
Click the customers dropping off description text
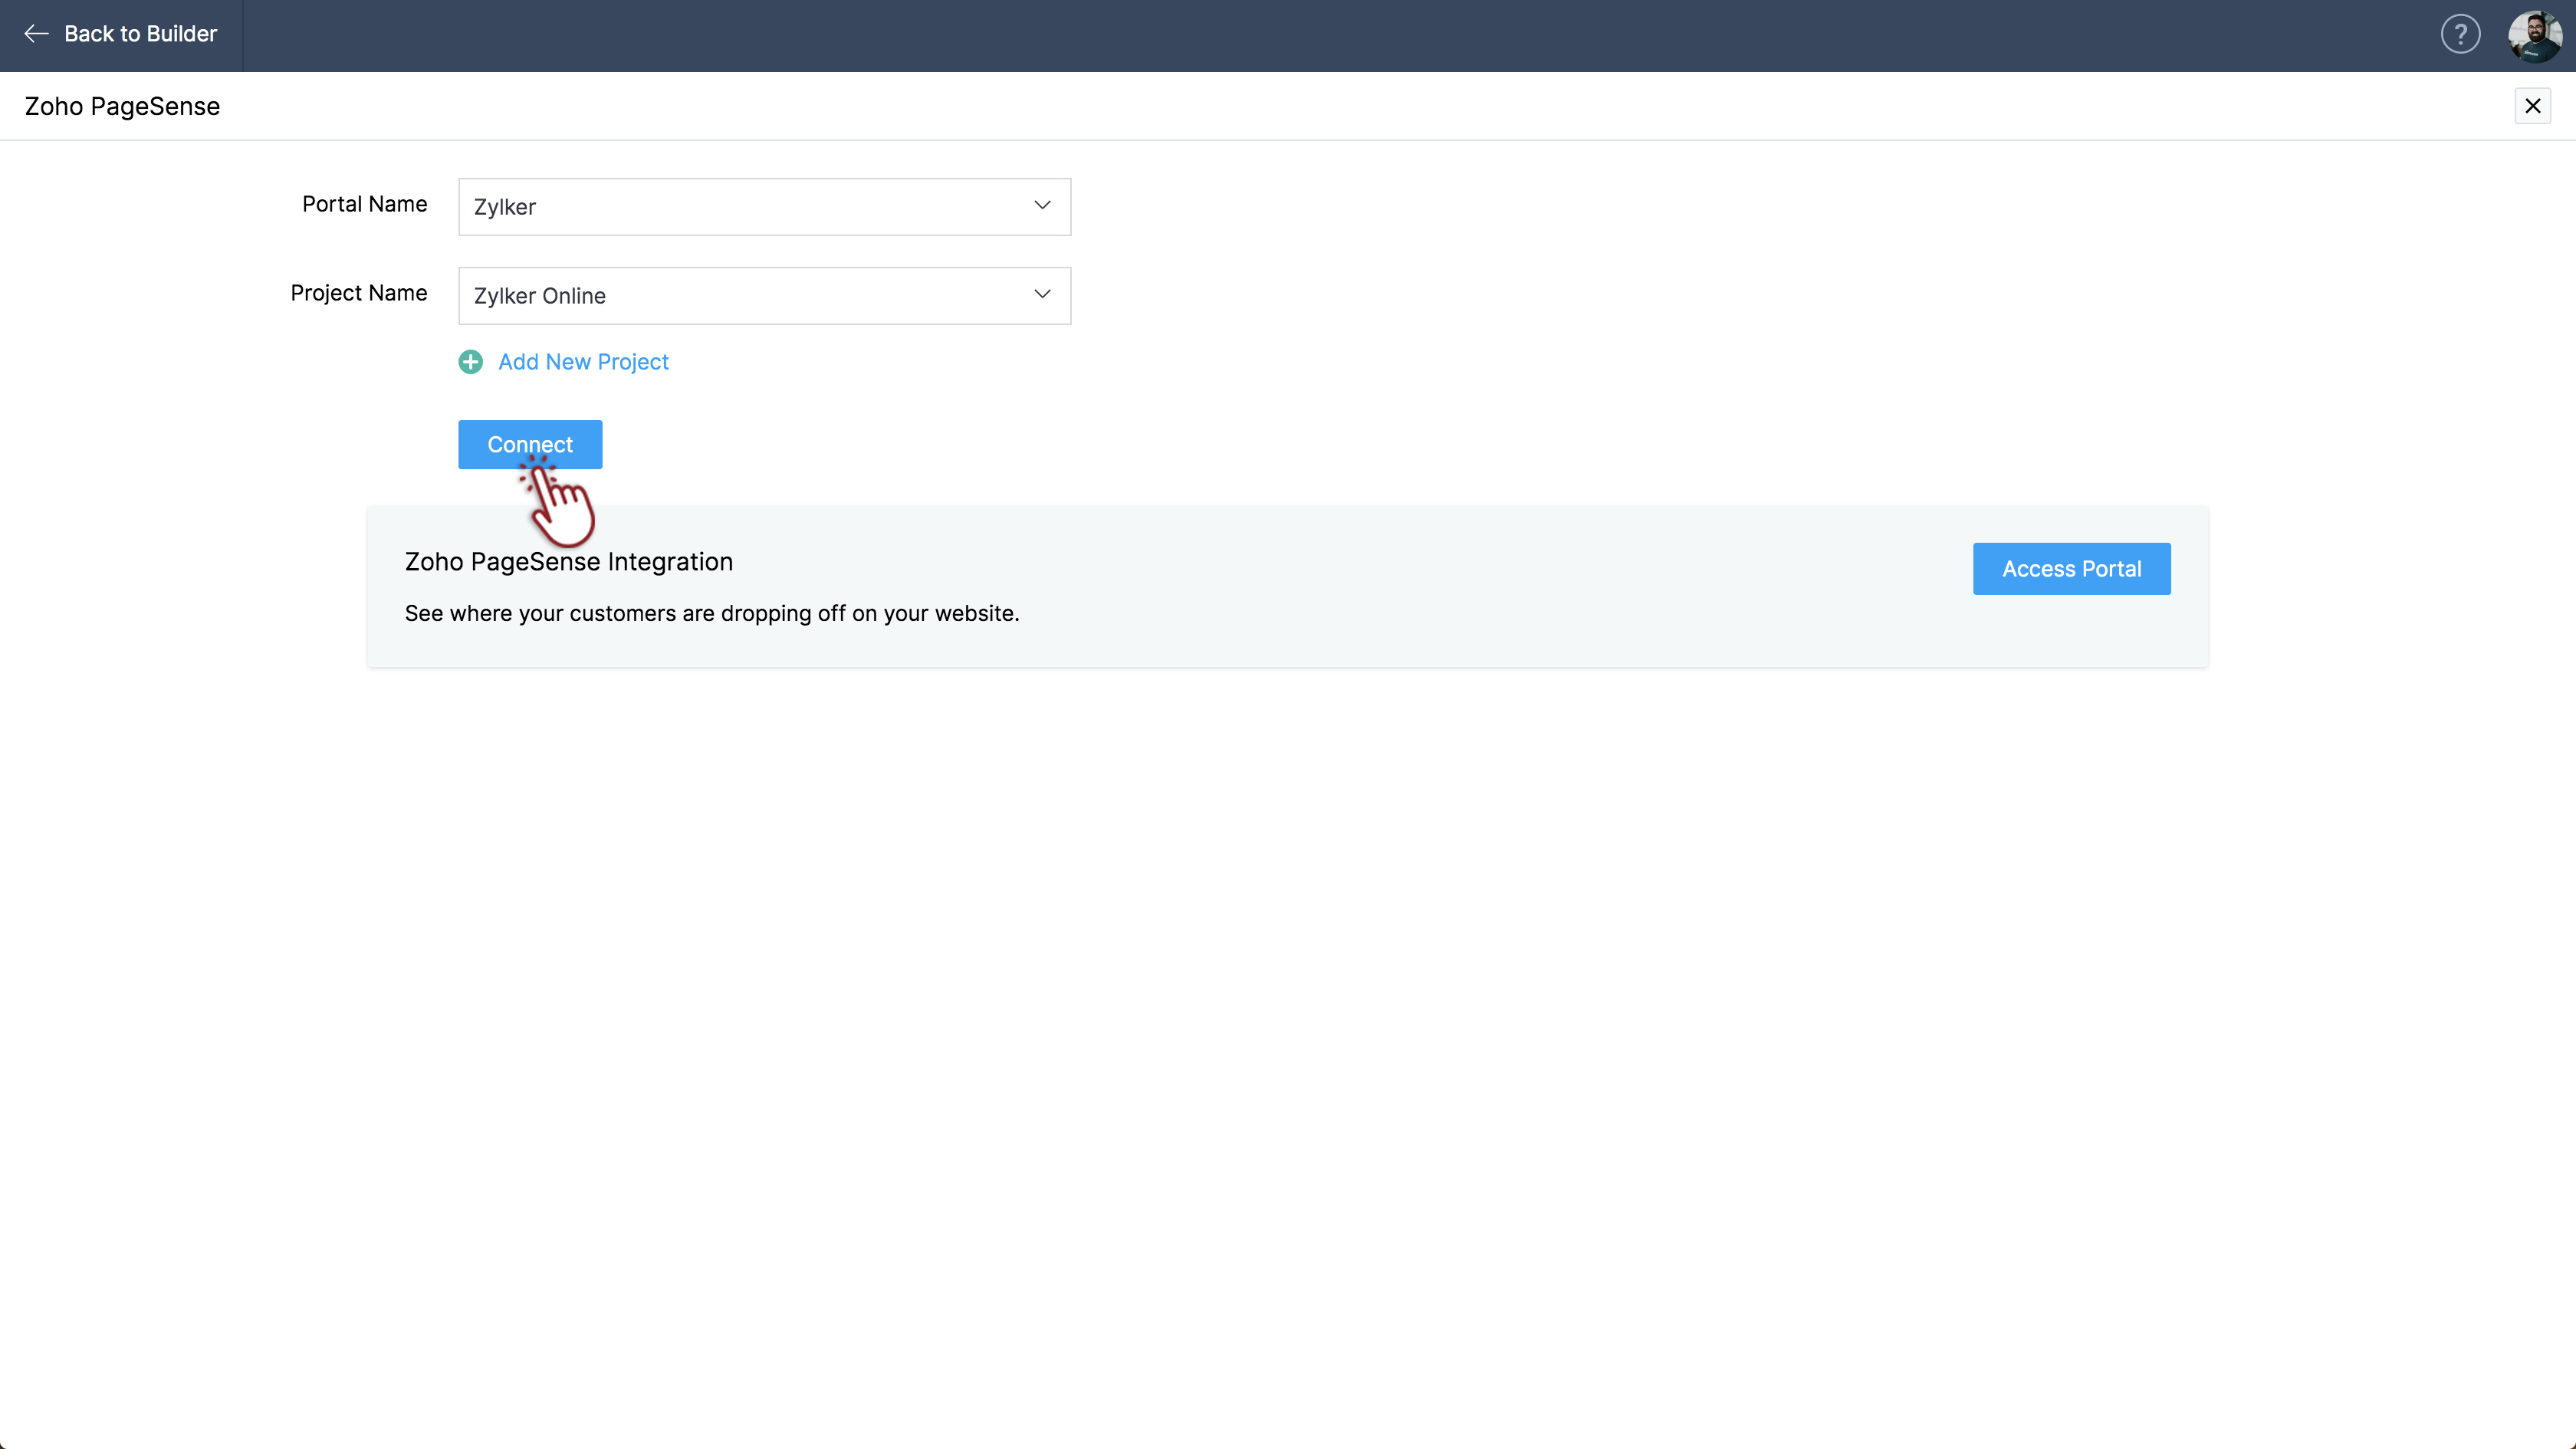click(x=711, y=614)
